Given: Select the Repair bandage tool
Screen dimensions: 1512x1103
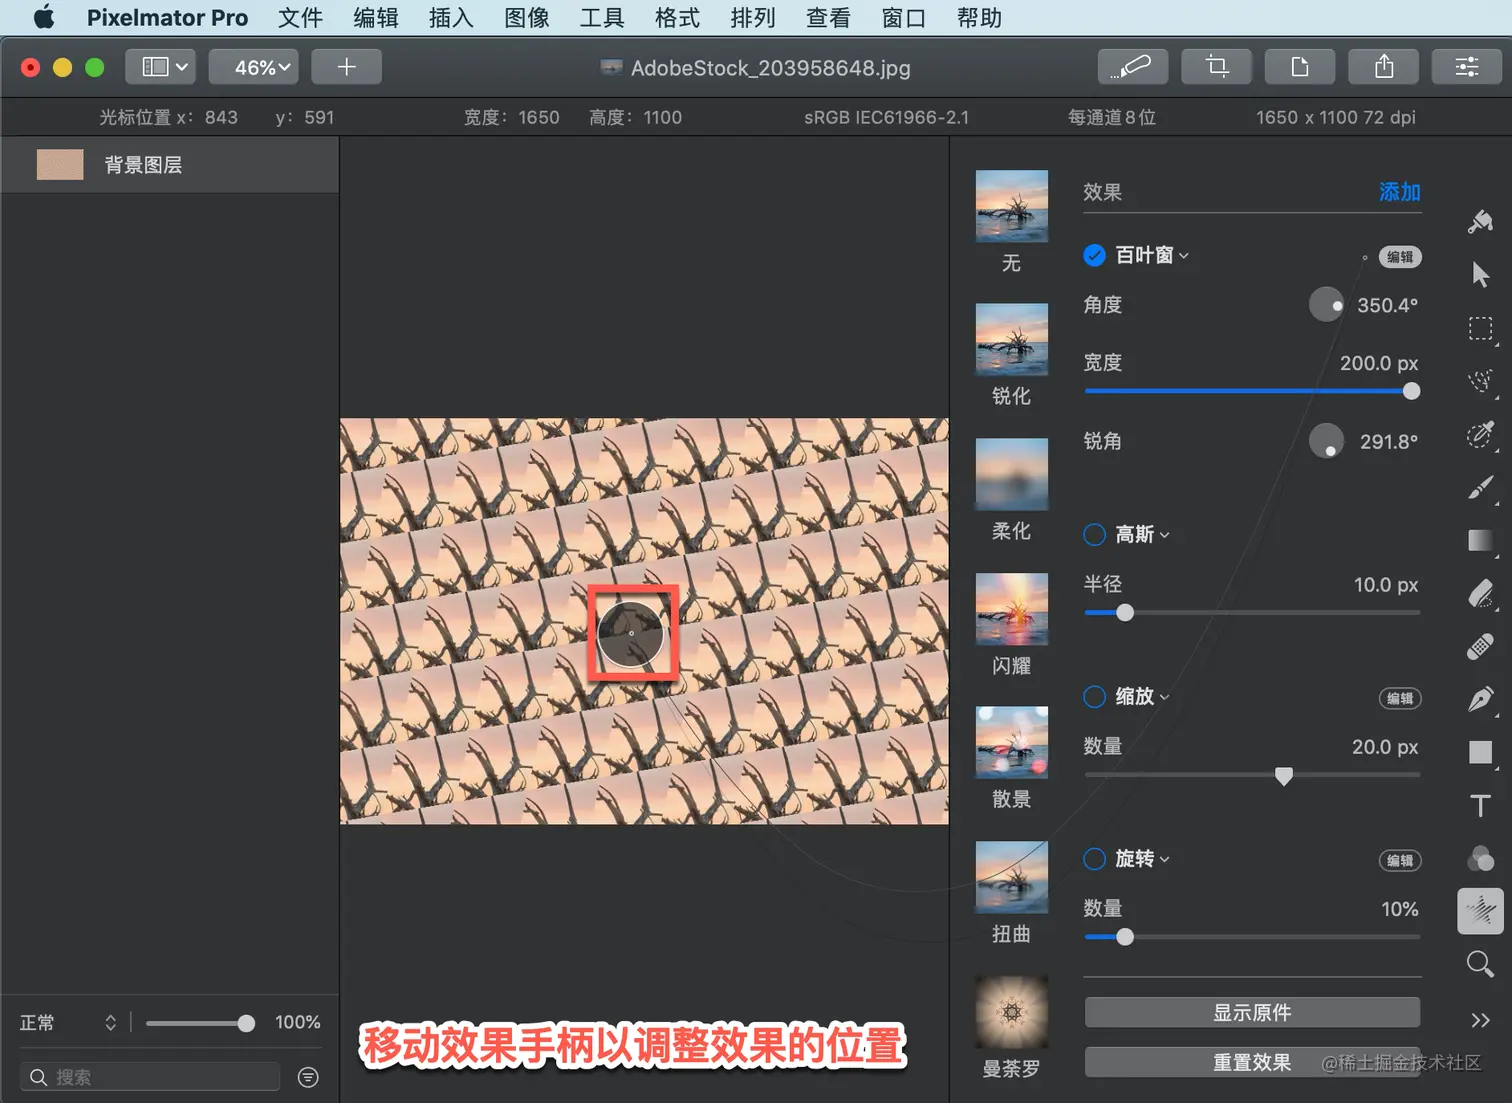Looking at the screenshot, I should (1480, 646).
